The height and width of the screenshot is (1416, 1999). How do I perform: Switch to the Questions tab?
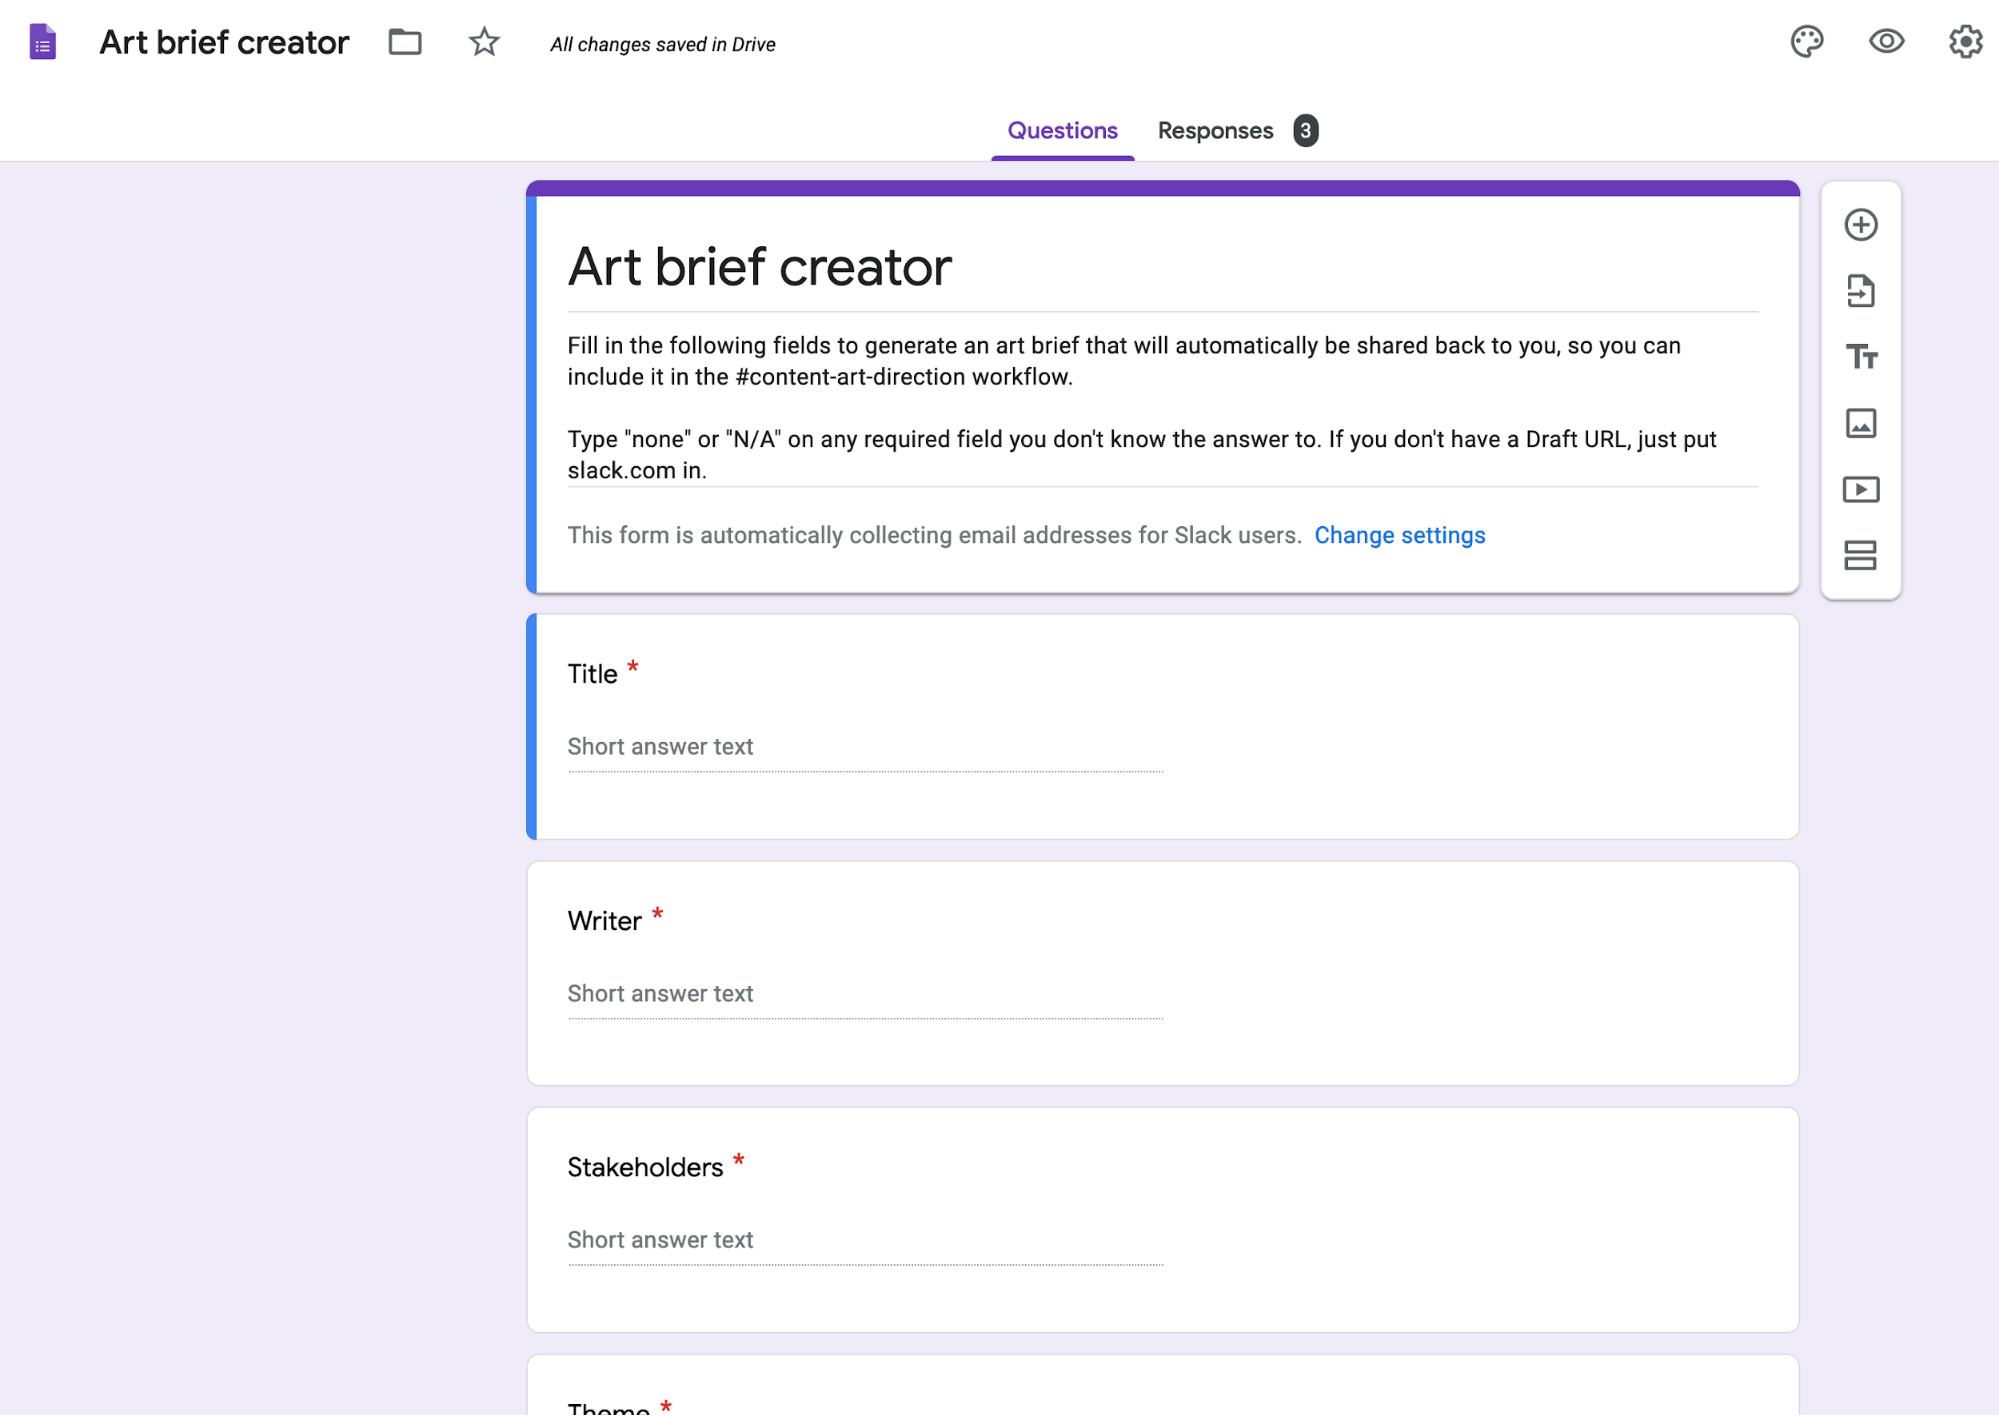[1062, 130]
